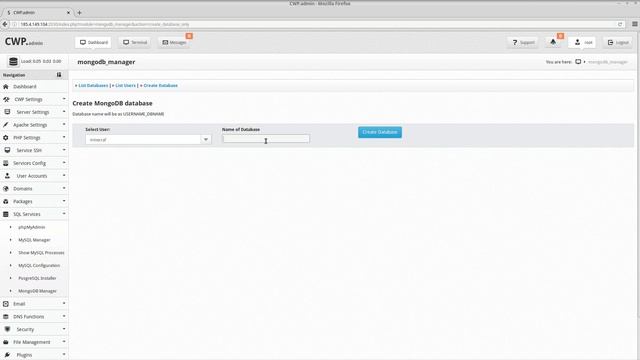Expand CWP Settings arrow

click(64, 99)
